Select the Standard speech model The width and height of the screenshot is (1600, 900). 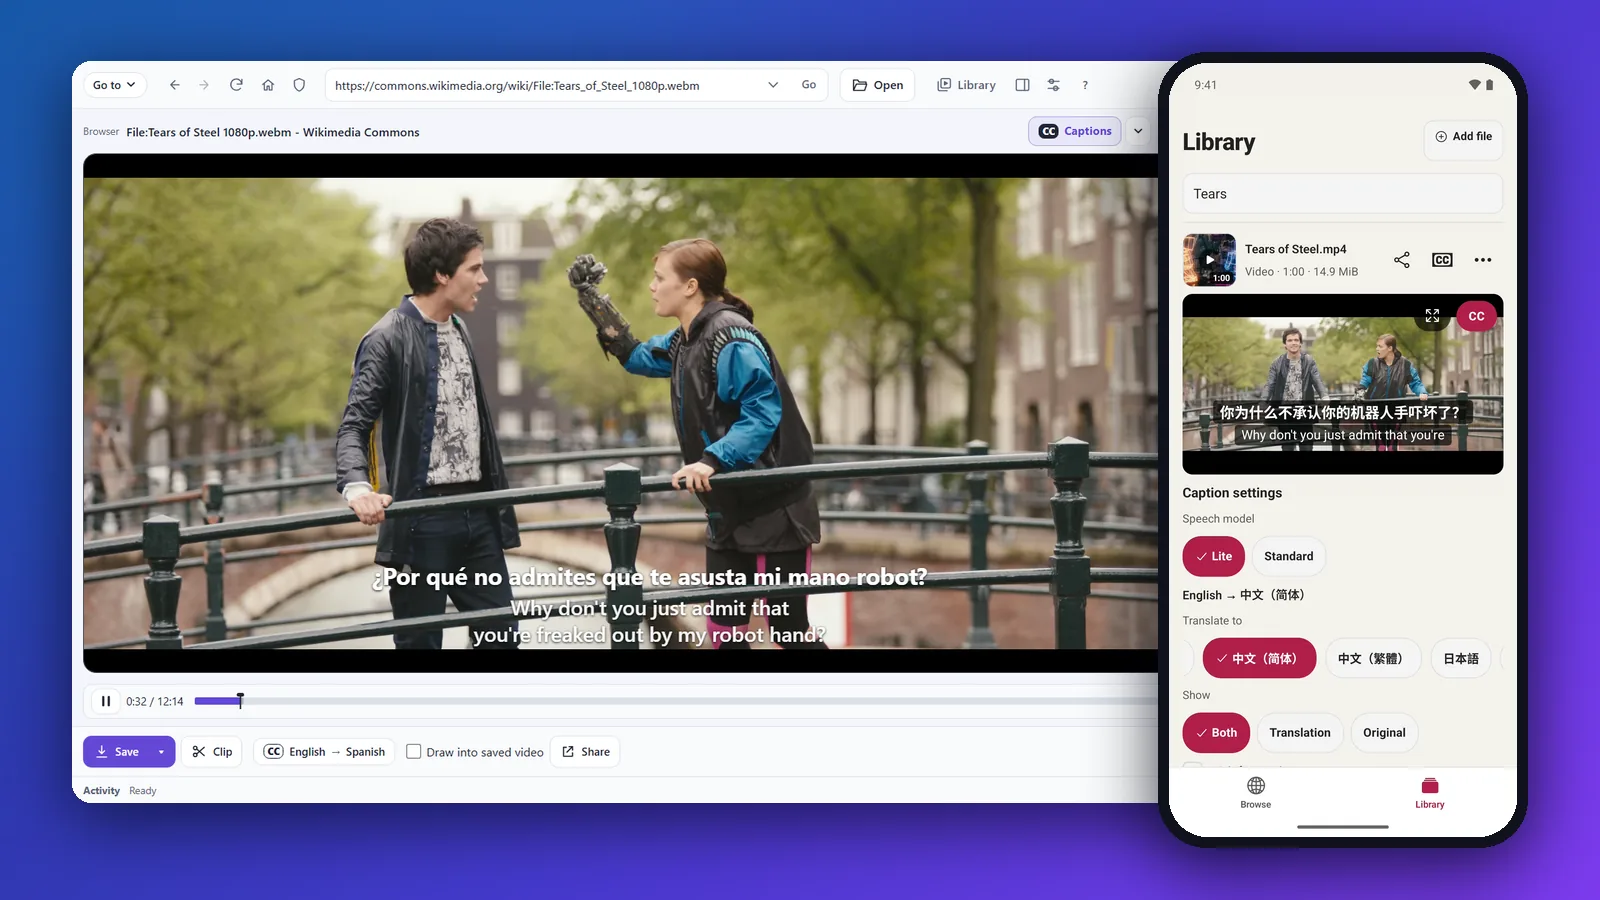pyautogui.click(x=1288, y=556)
